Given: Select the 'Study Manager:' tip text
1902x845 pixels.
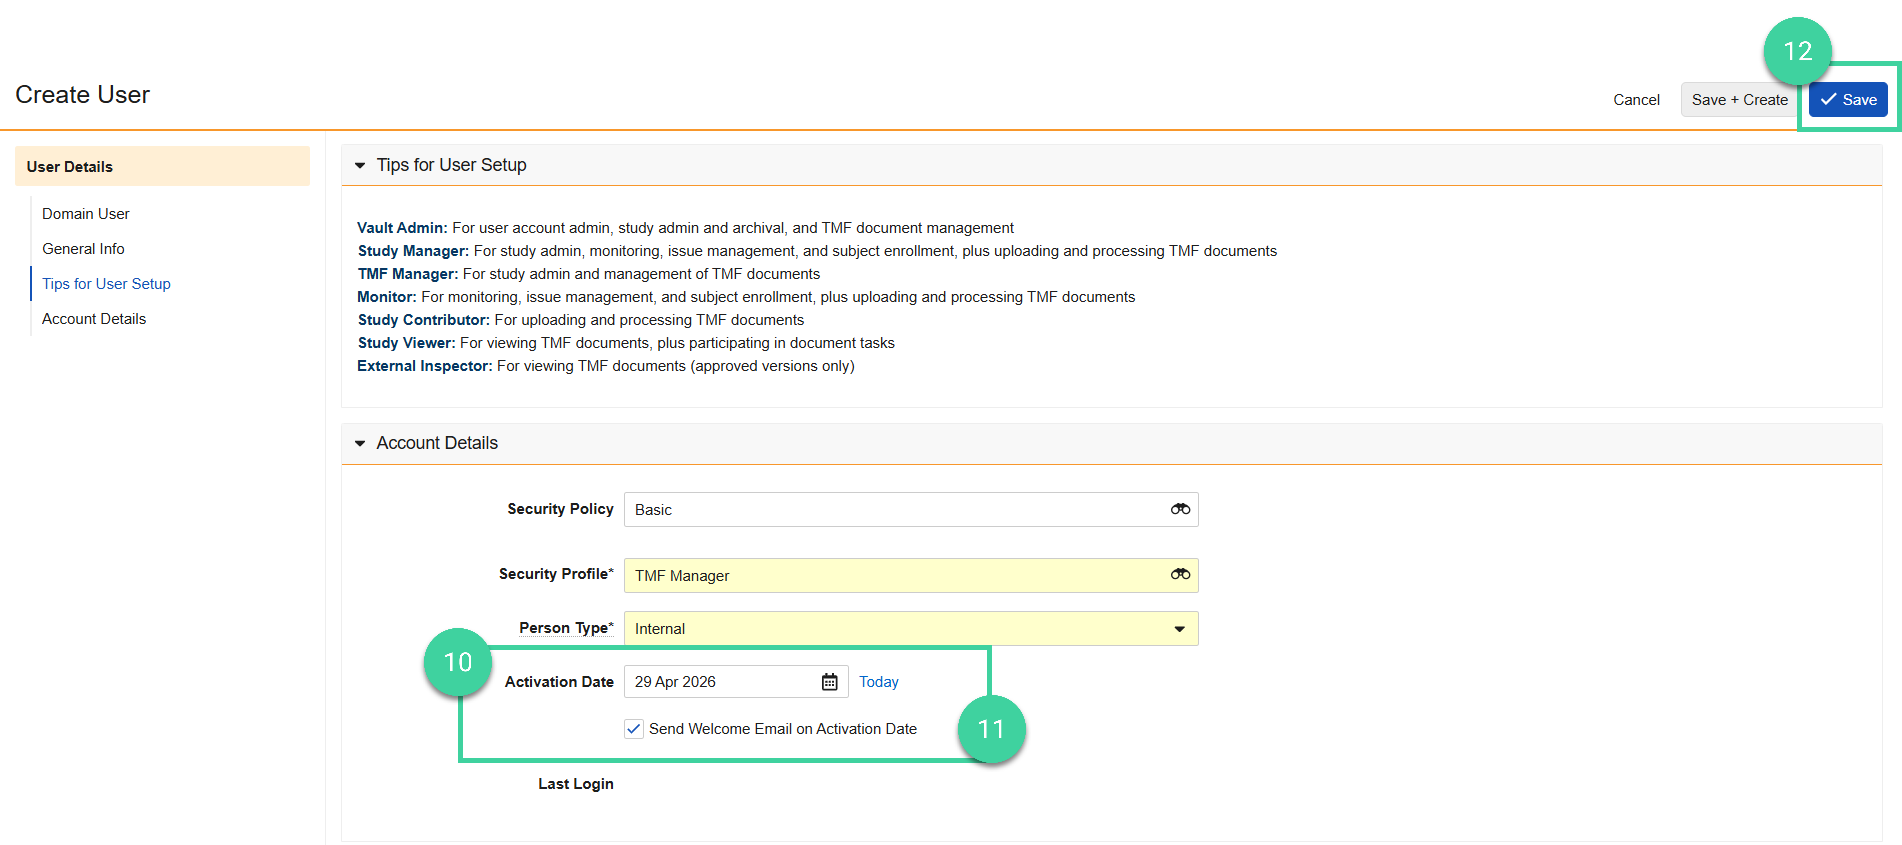Looking at the screenshot, I should (x=413, y=251).
